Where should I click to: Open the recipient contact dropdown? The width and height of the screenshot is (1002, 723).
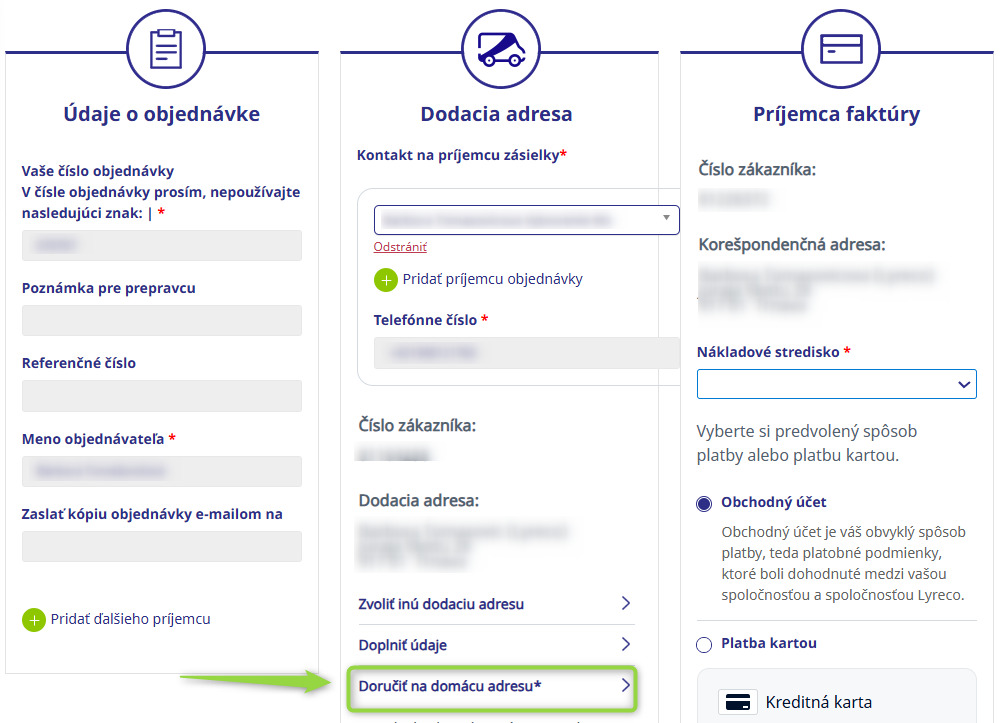coord(526,219)
